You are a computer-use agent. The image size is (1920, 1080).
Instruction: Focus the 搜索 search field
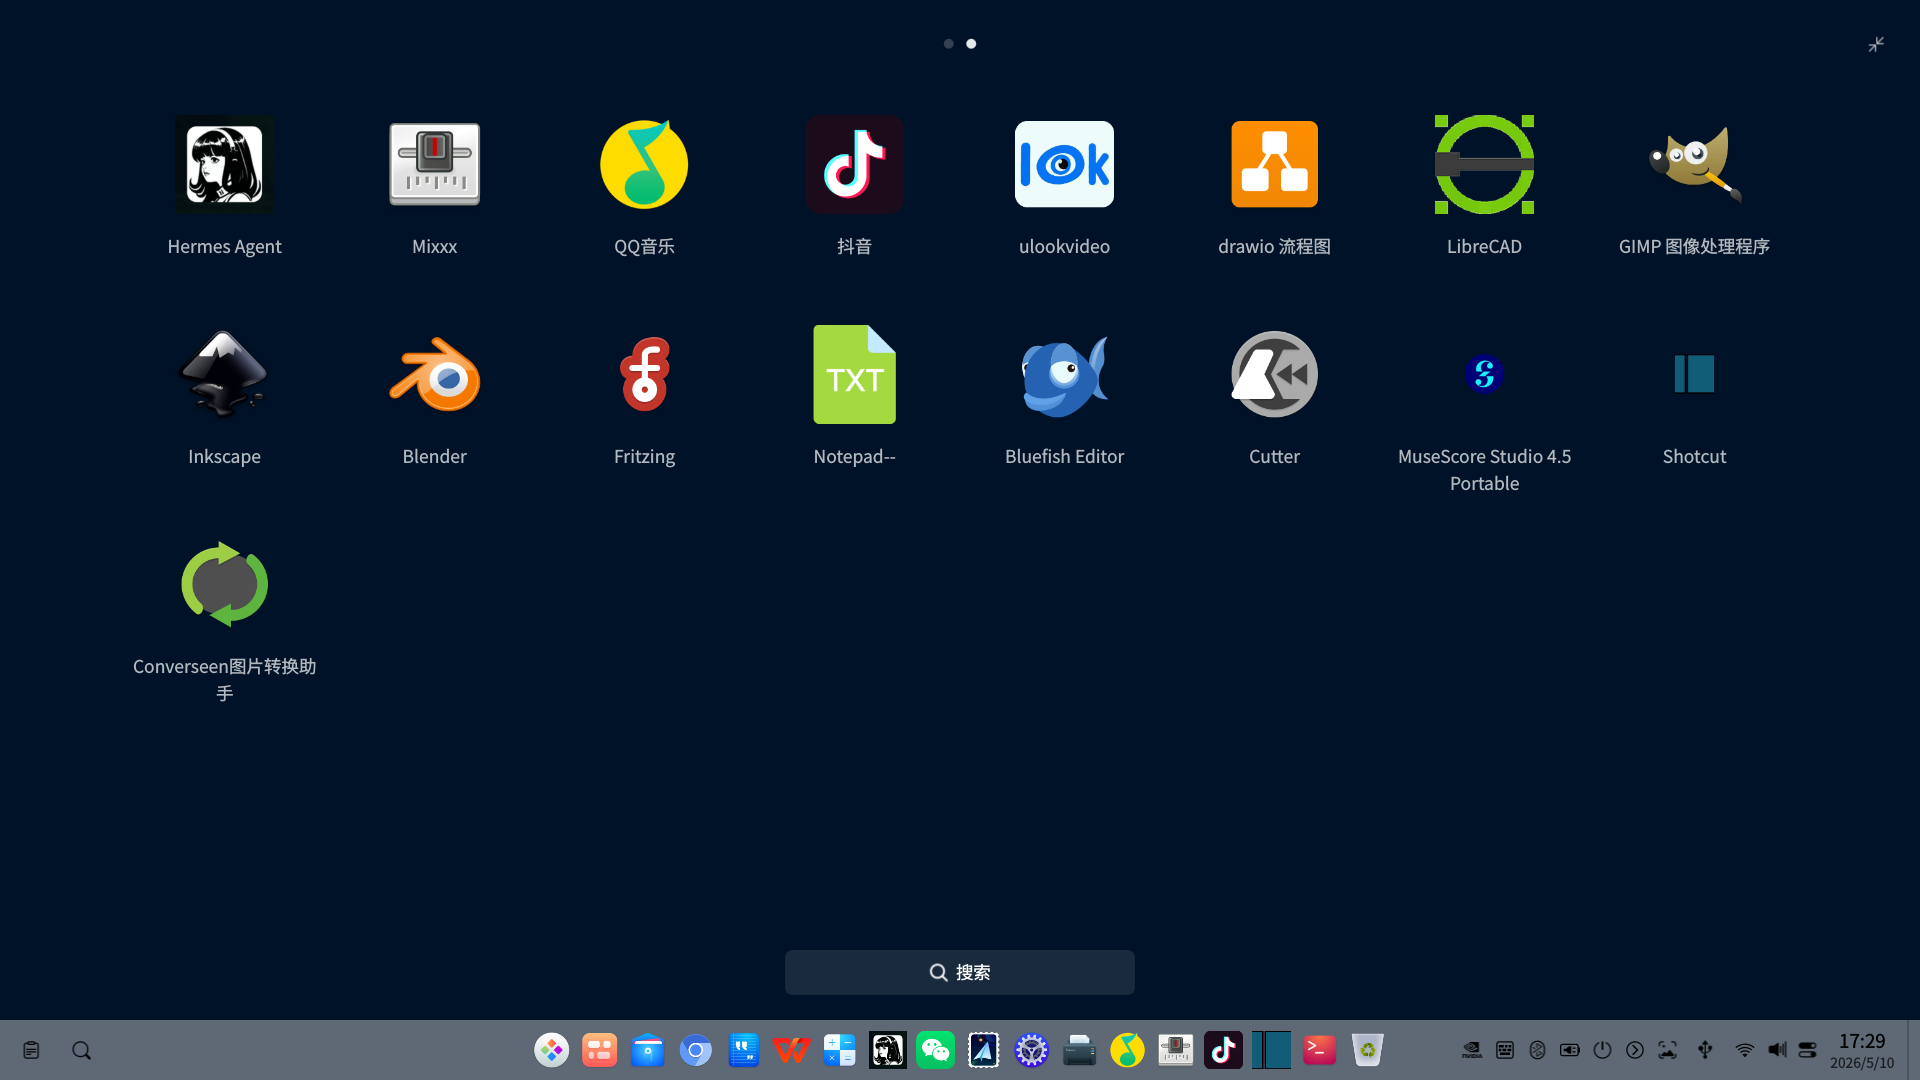960,972
